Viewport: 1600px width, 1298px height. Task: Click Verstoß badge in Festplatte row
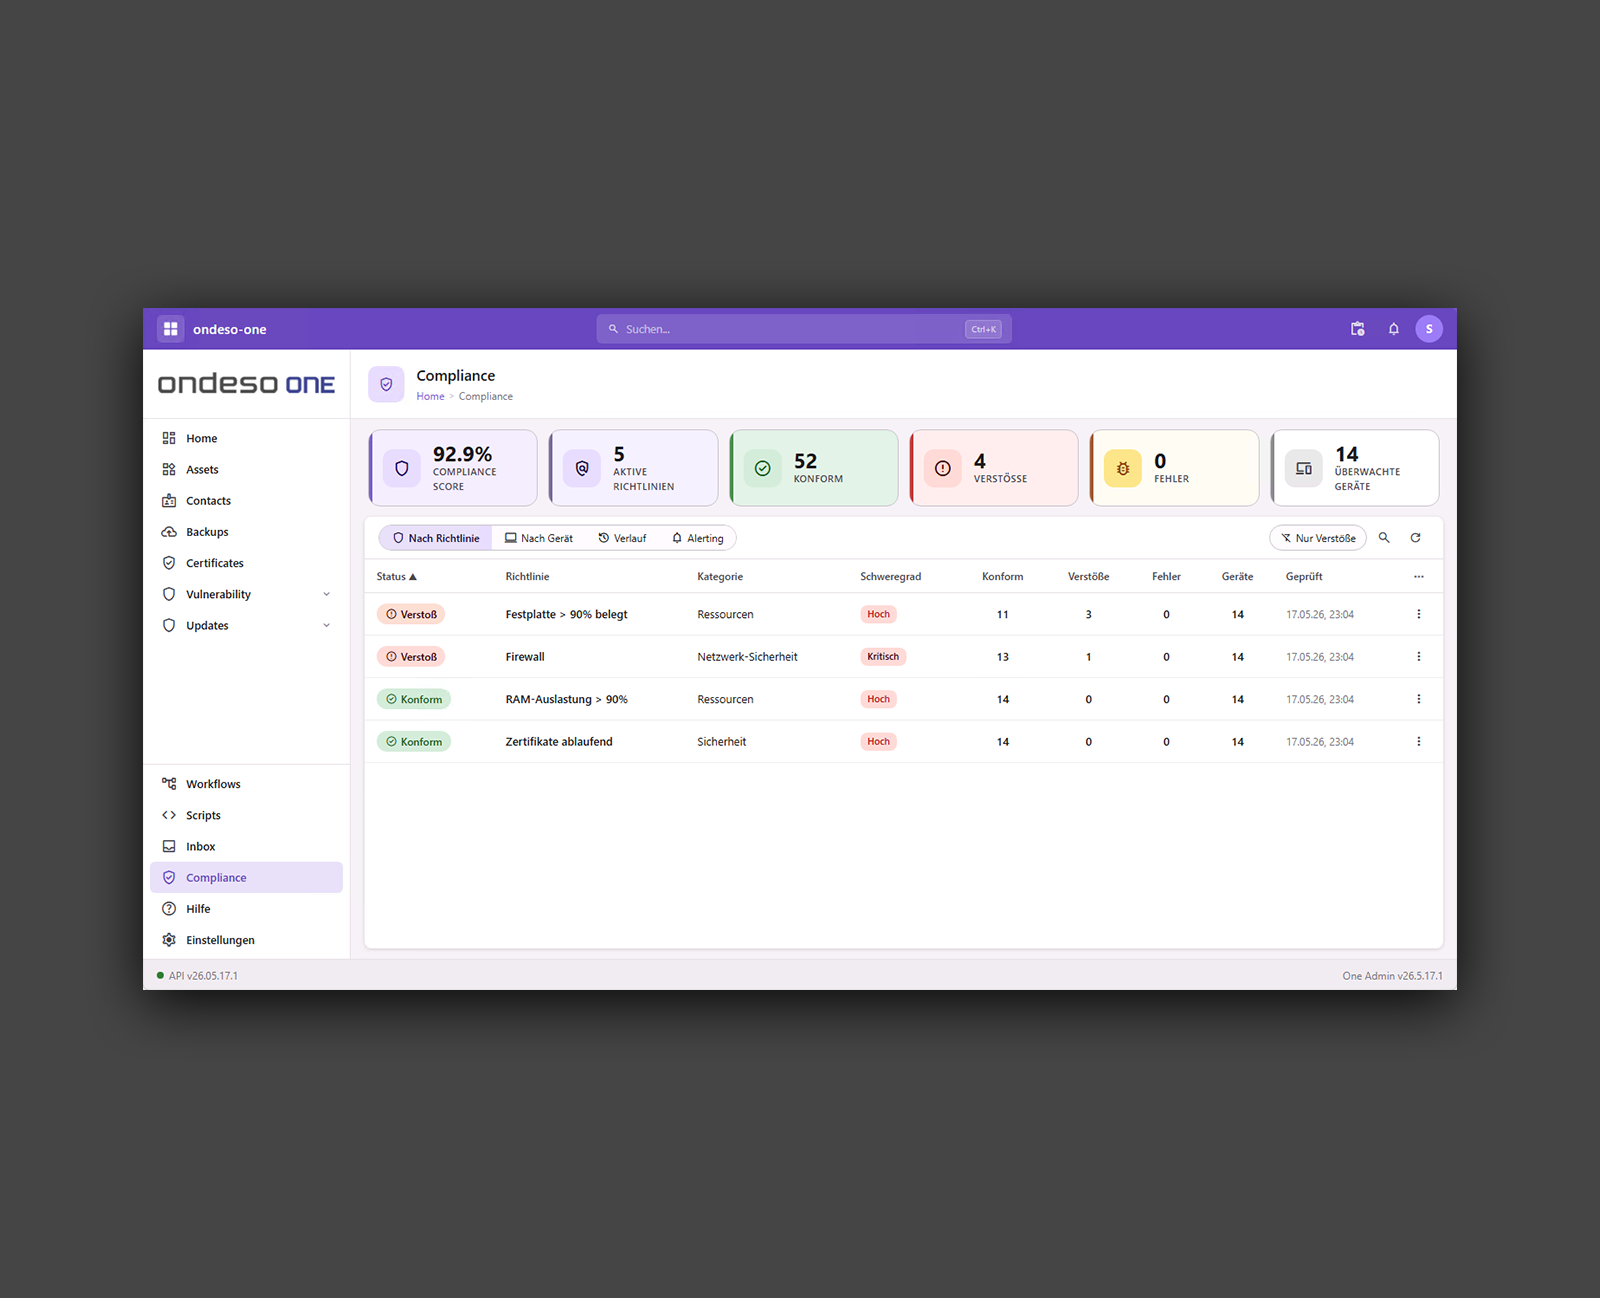pyautogui.click(x=411, y=614)
